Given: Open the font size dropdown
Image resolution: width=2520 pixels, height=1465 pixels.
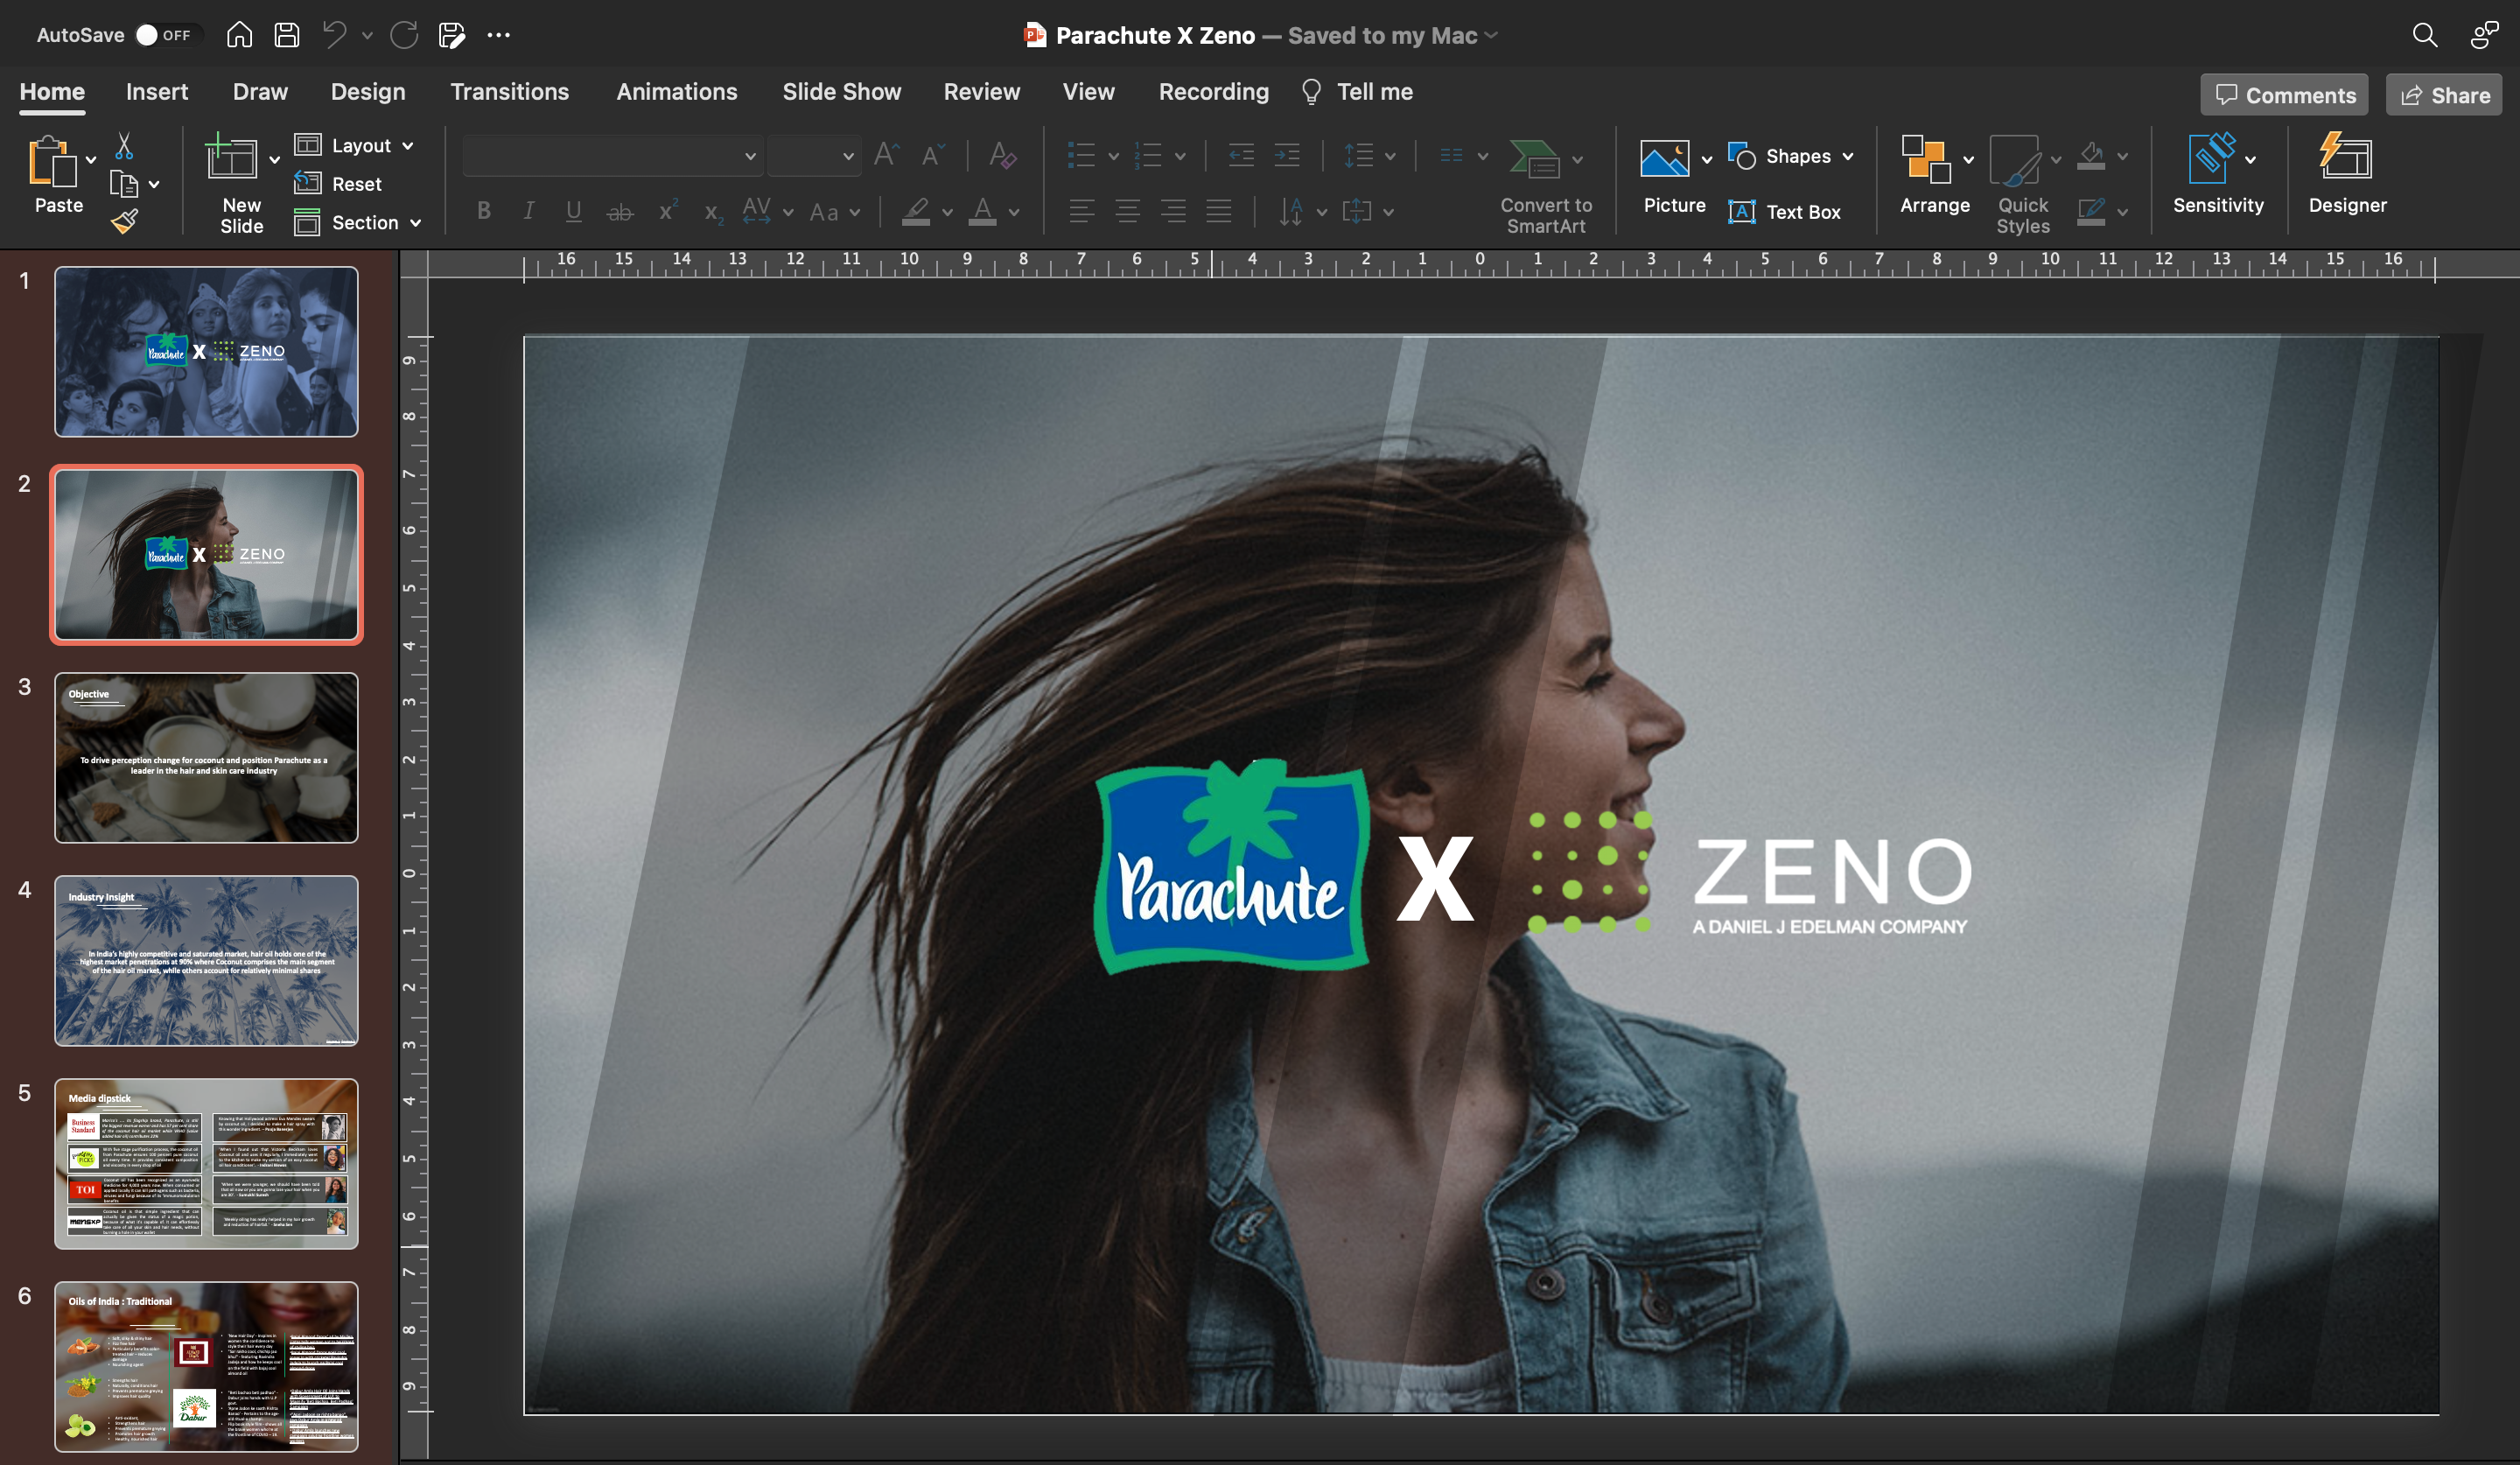Looking at the screenshot, I should tap(848, 156).
